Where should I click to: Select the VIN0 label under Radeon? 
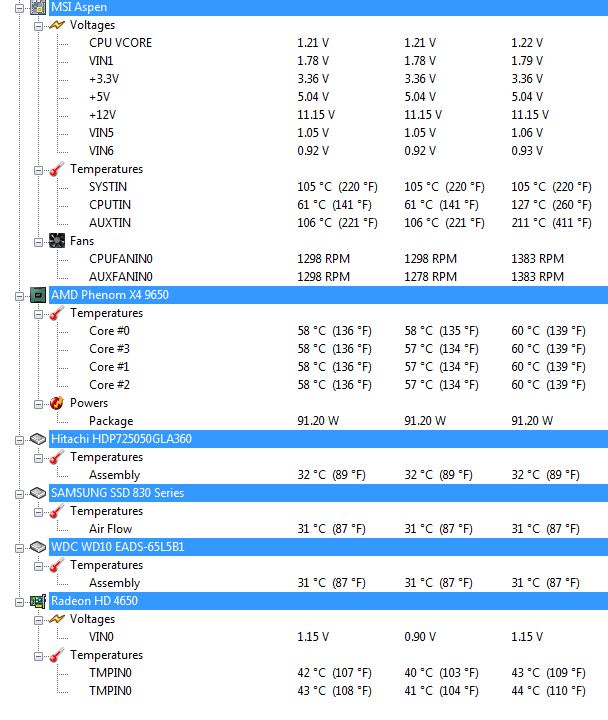coord(101,637)
